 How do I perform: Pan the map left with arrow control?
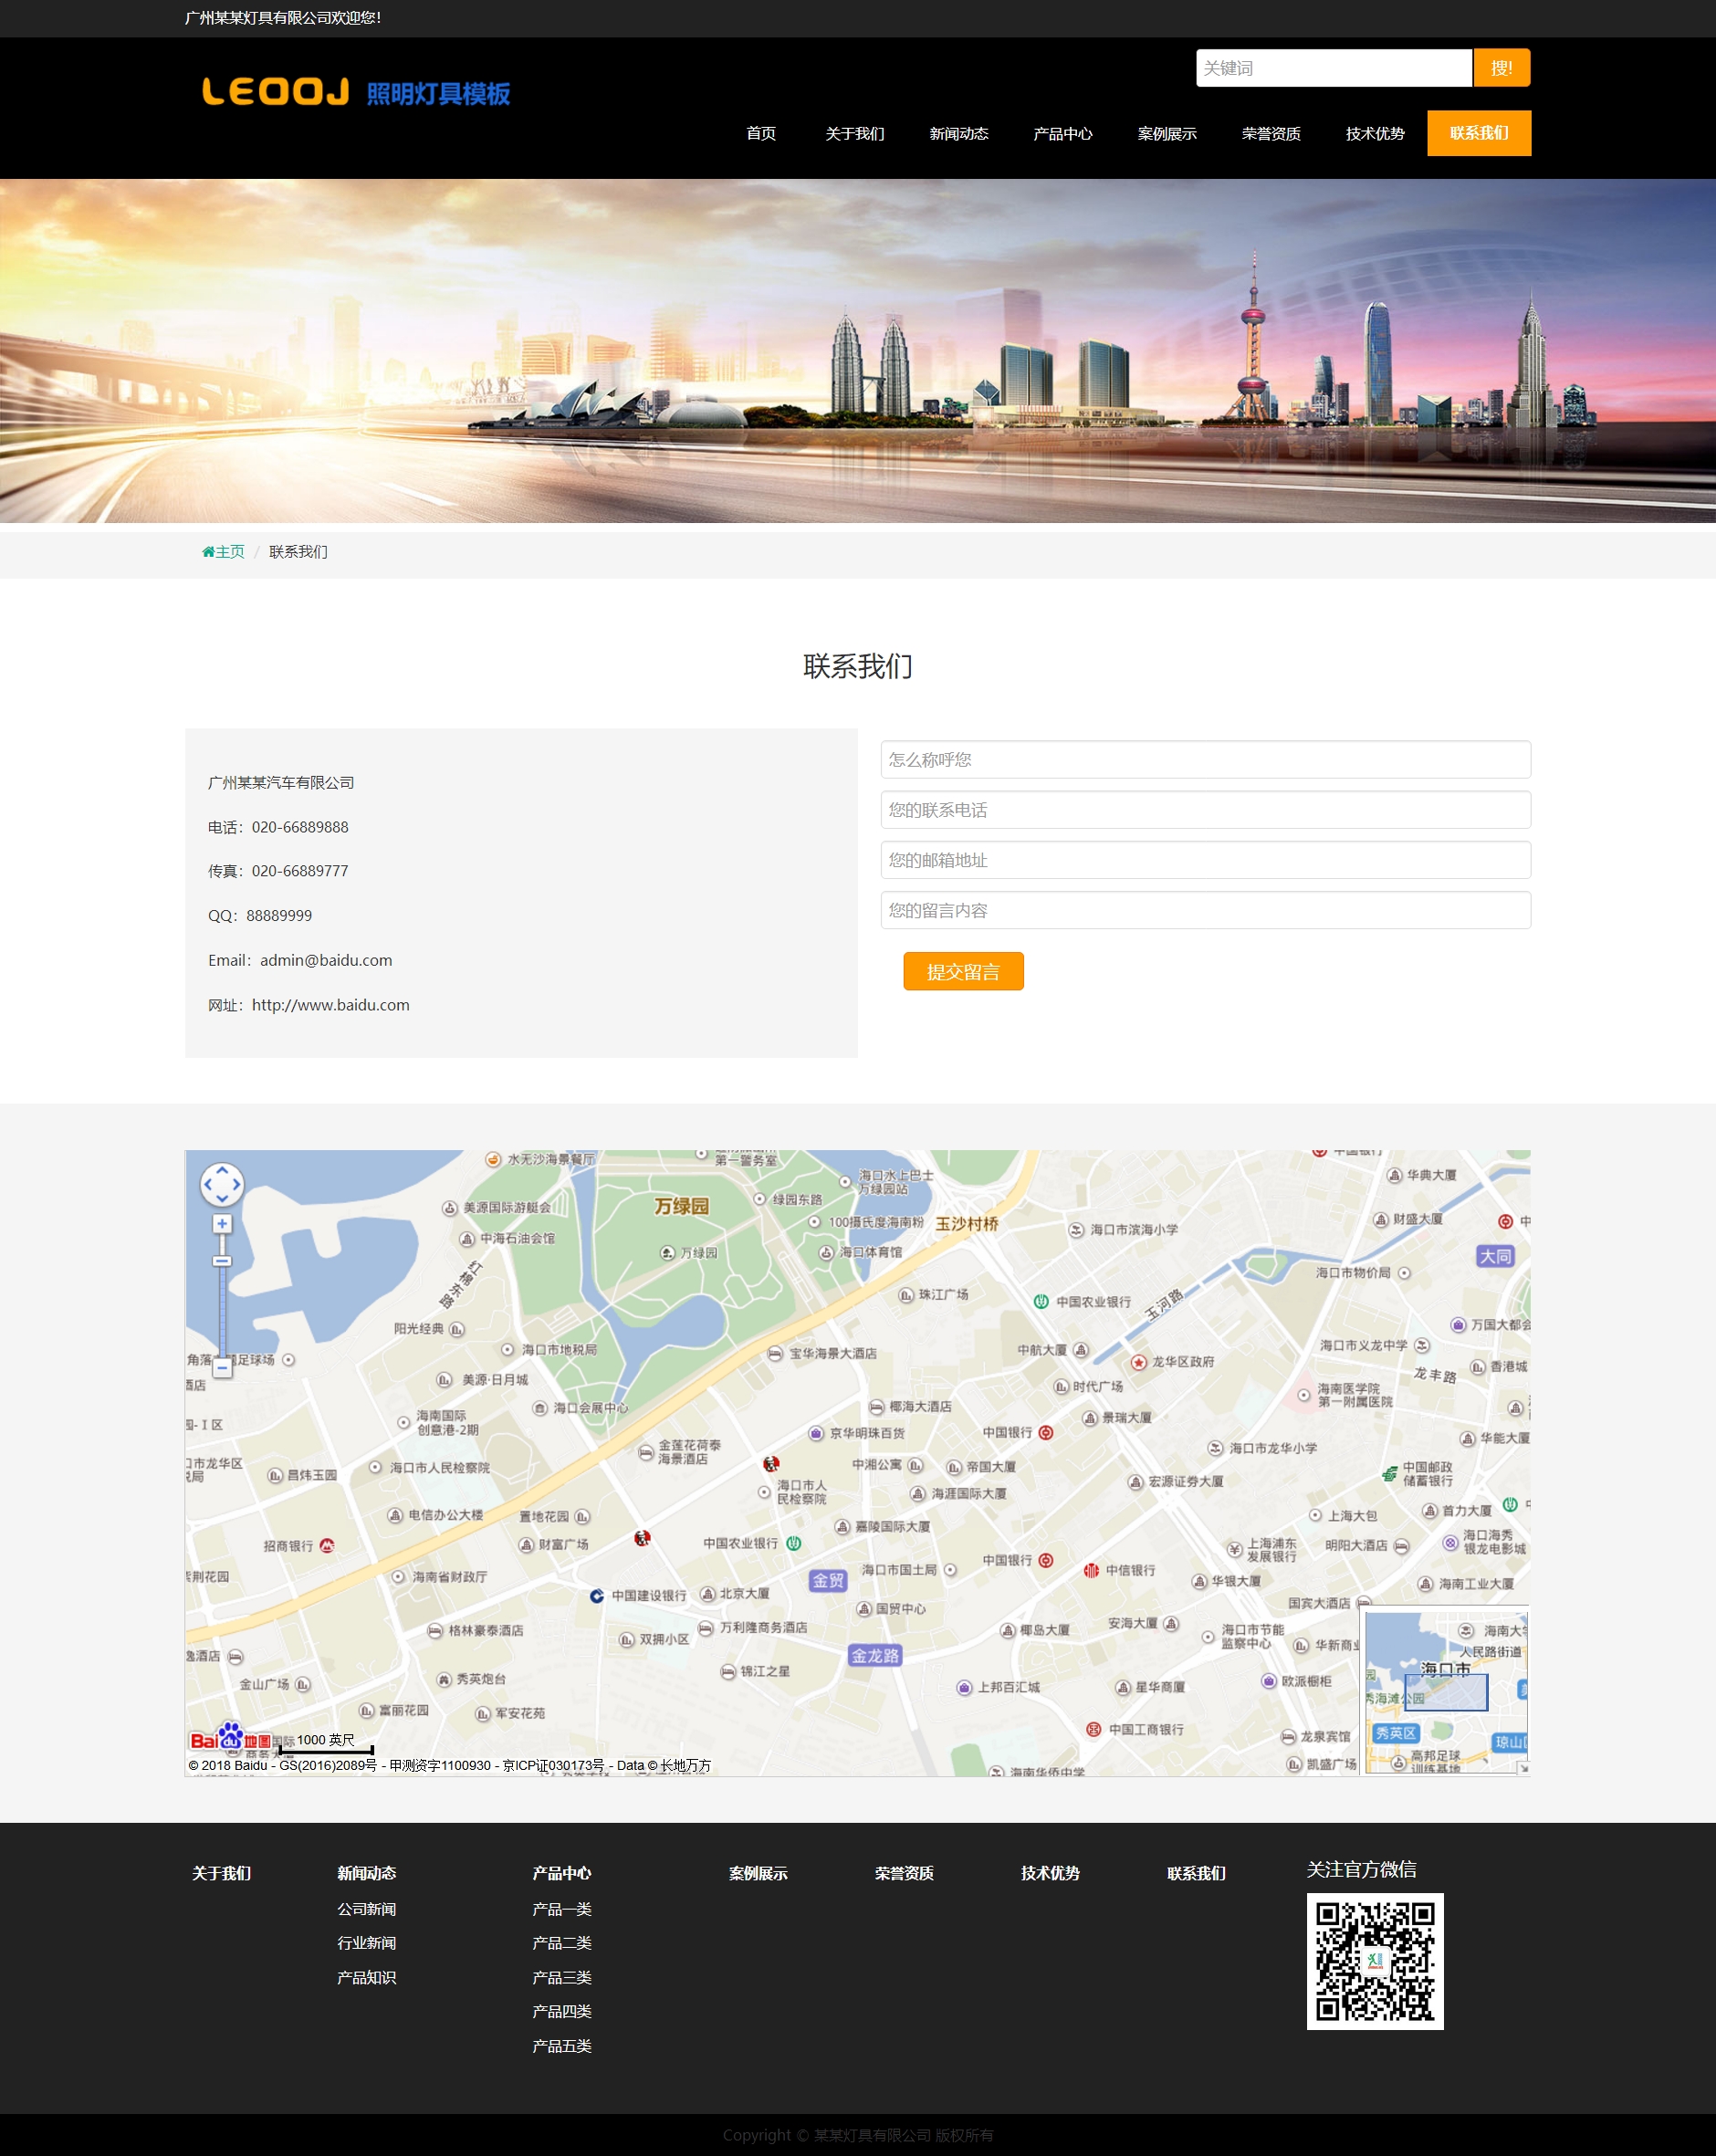[207, 1185]
